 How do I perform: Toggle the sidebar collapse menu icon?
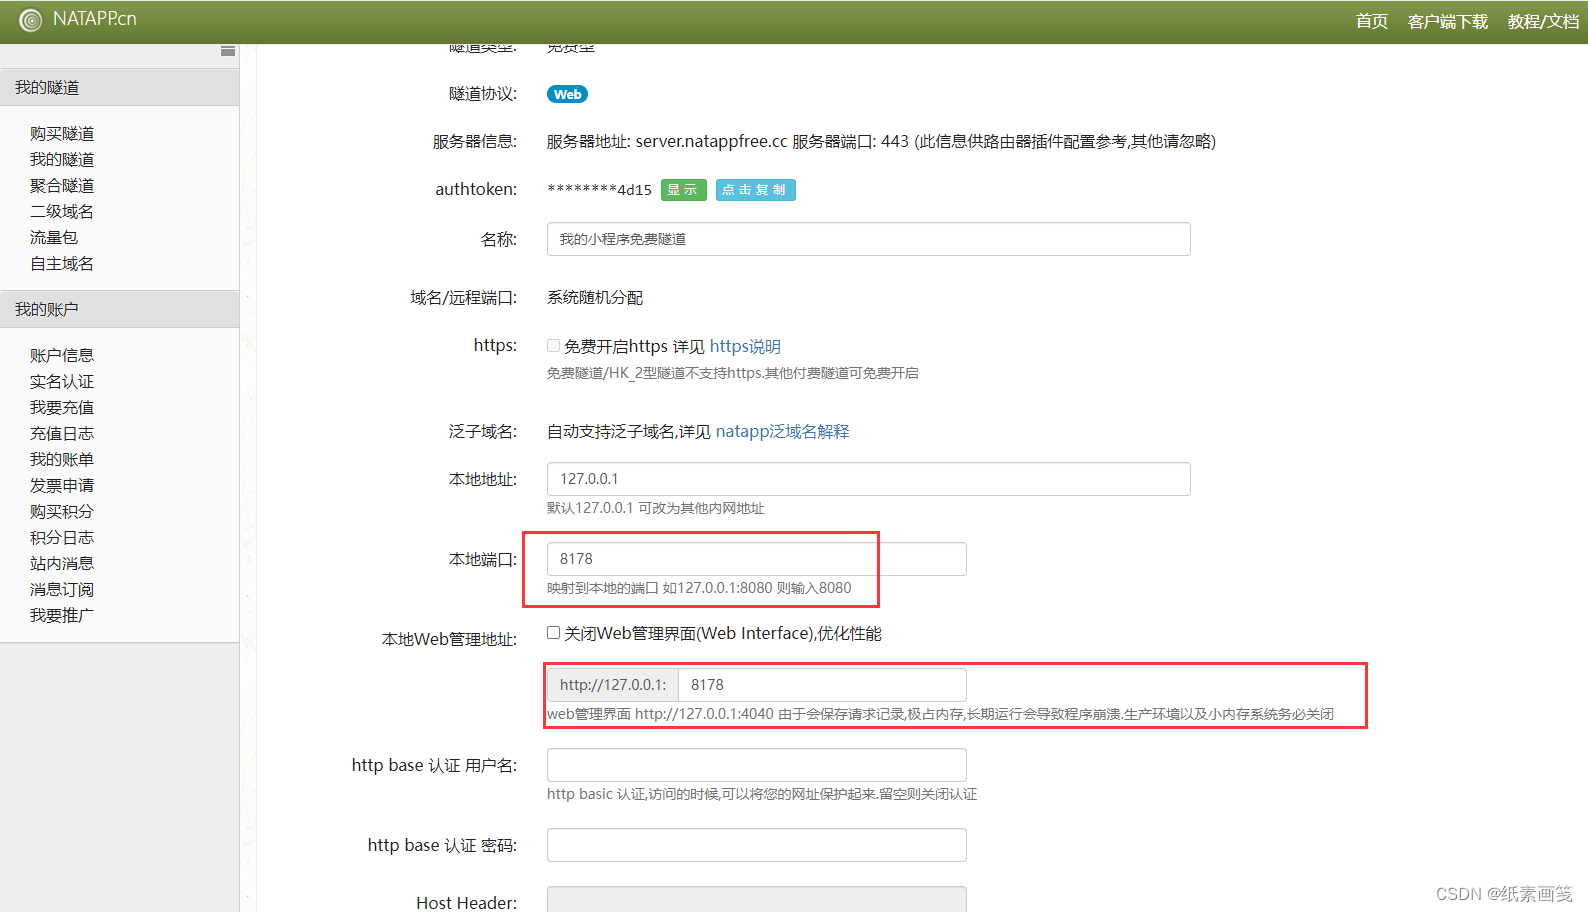[228, 51]
